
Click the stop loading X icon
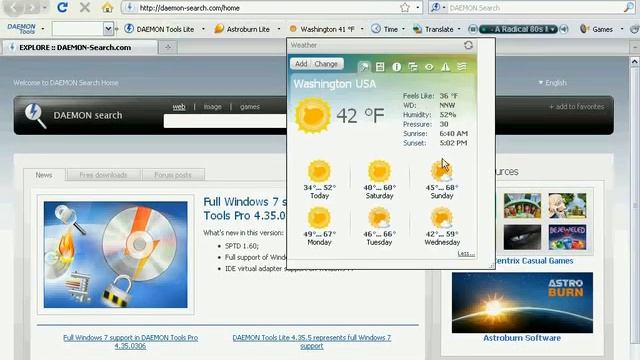pyautogui.click(x=85, y=7)
